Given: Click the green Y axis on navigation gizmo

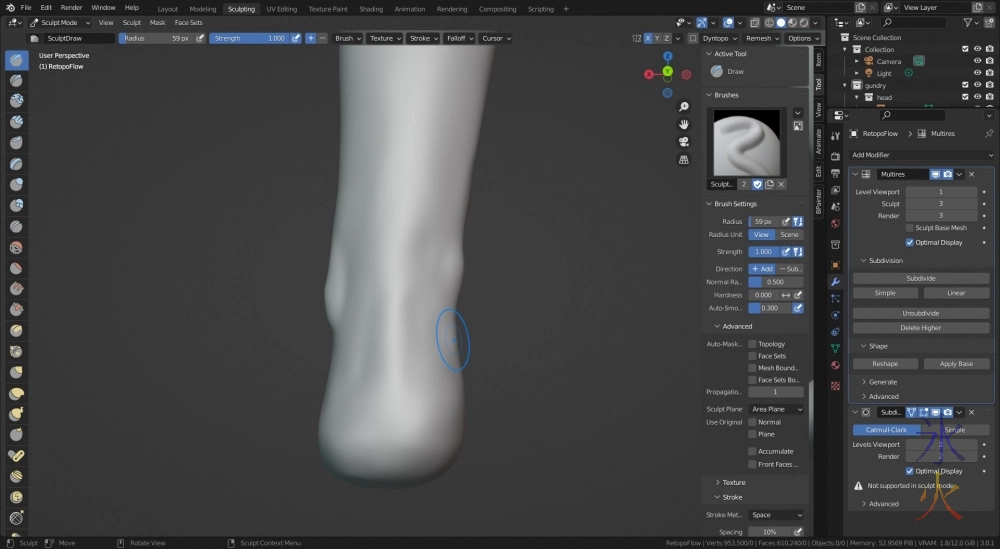Looking at the screenshot, I should 667,72.
